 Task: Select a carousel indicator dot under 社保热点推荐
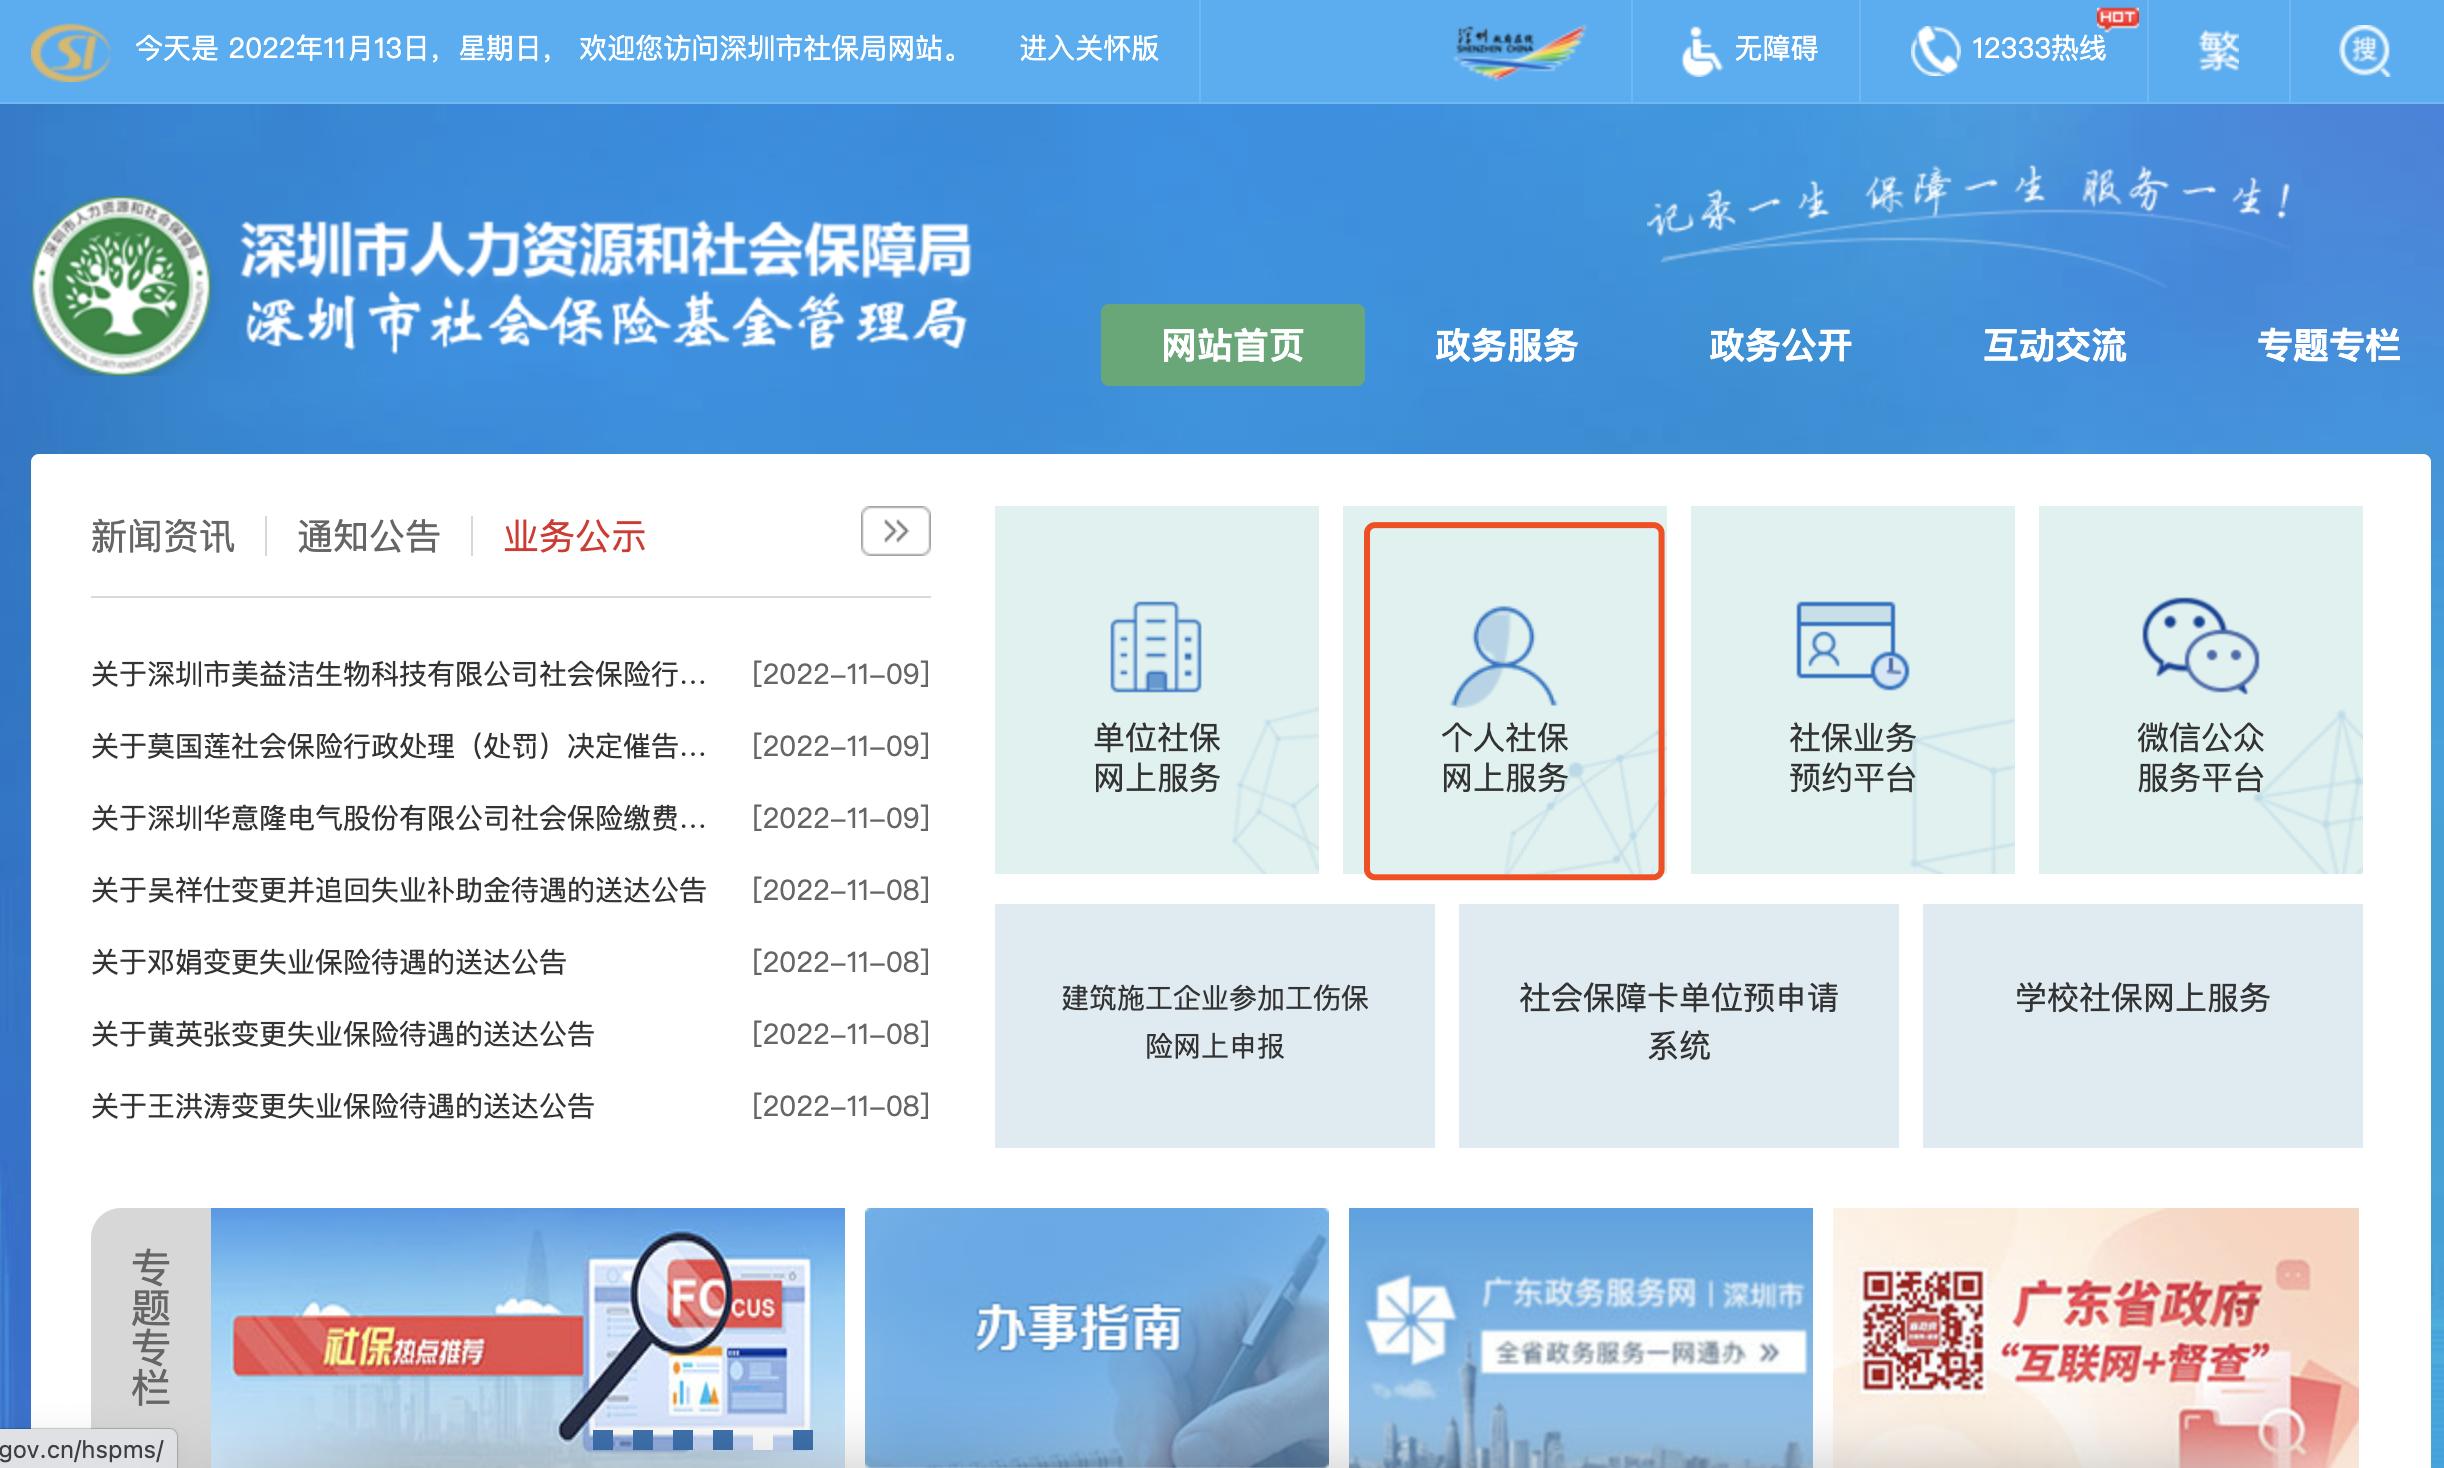click(x=602, y=1443)
